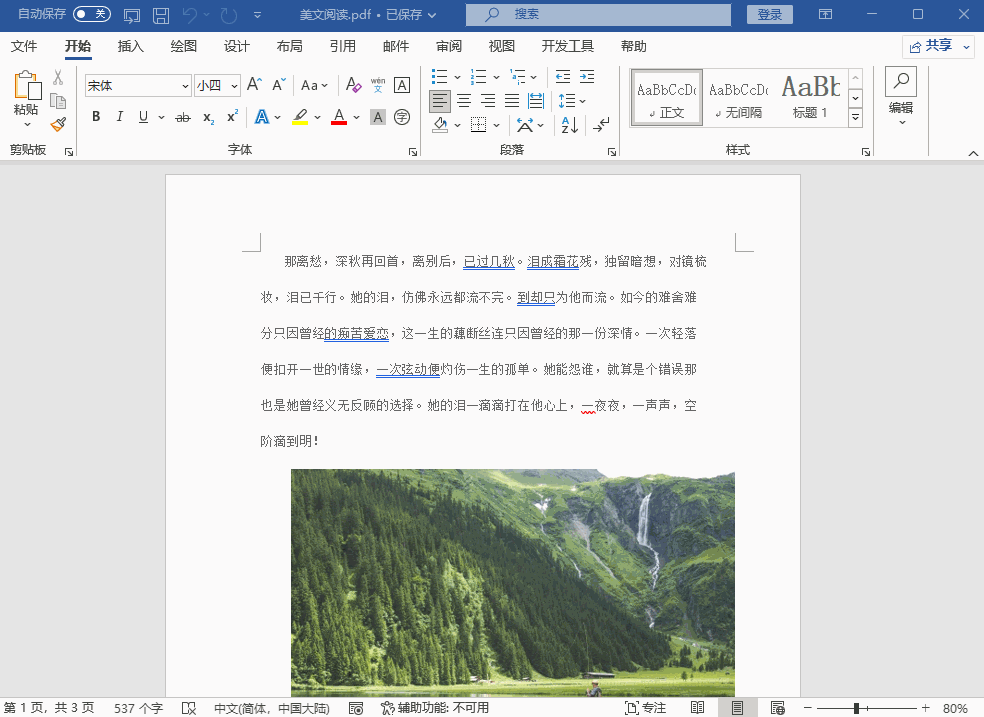Switch to the 审阅 tab
Screen dimensions: 984x717
point(449,46)
